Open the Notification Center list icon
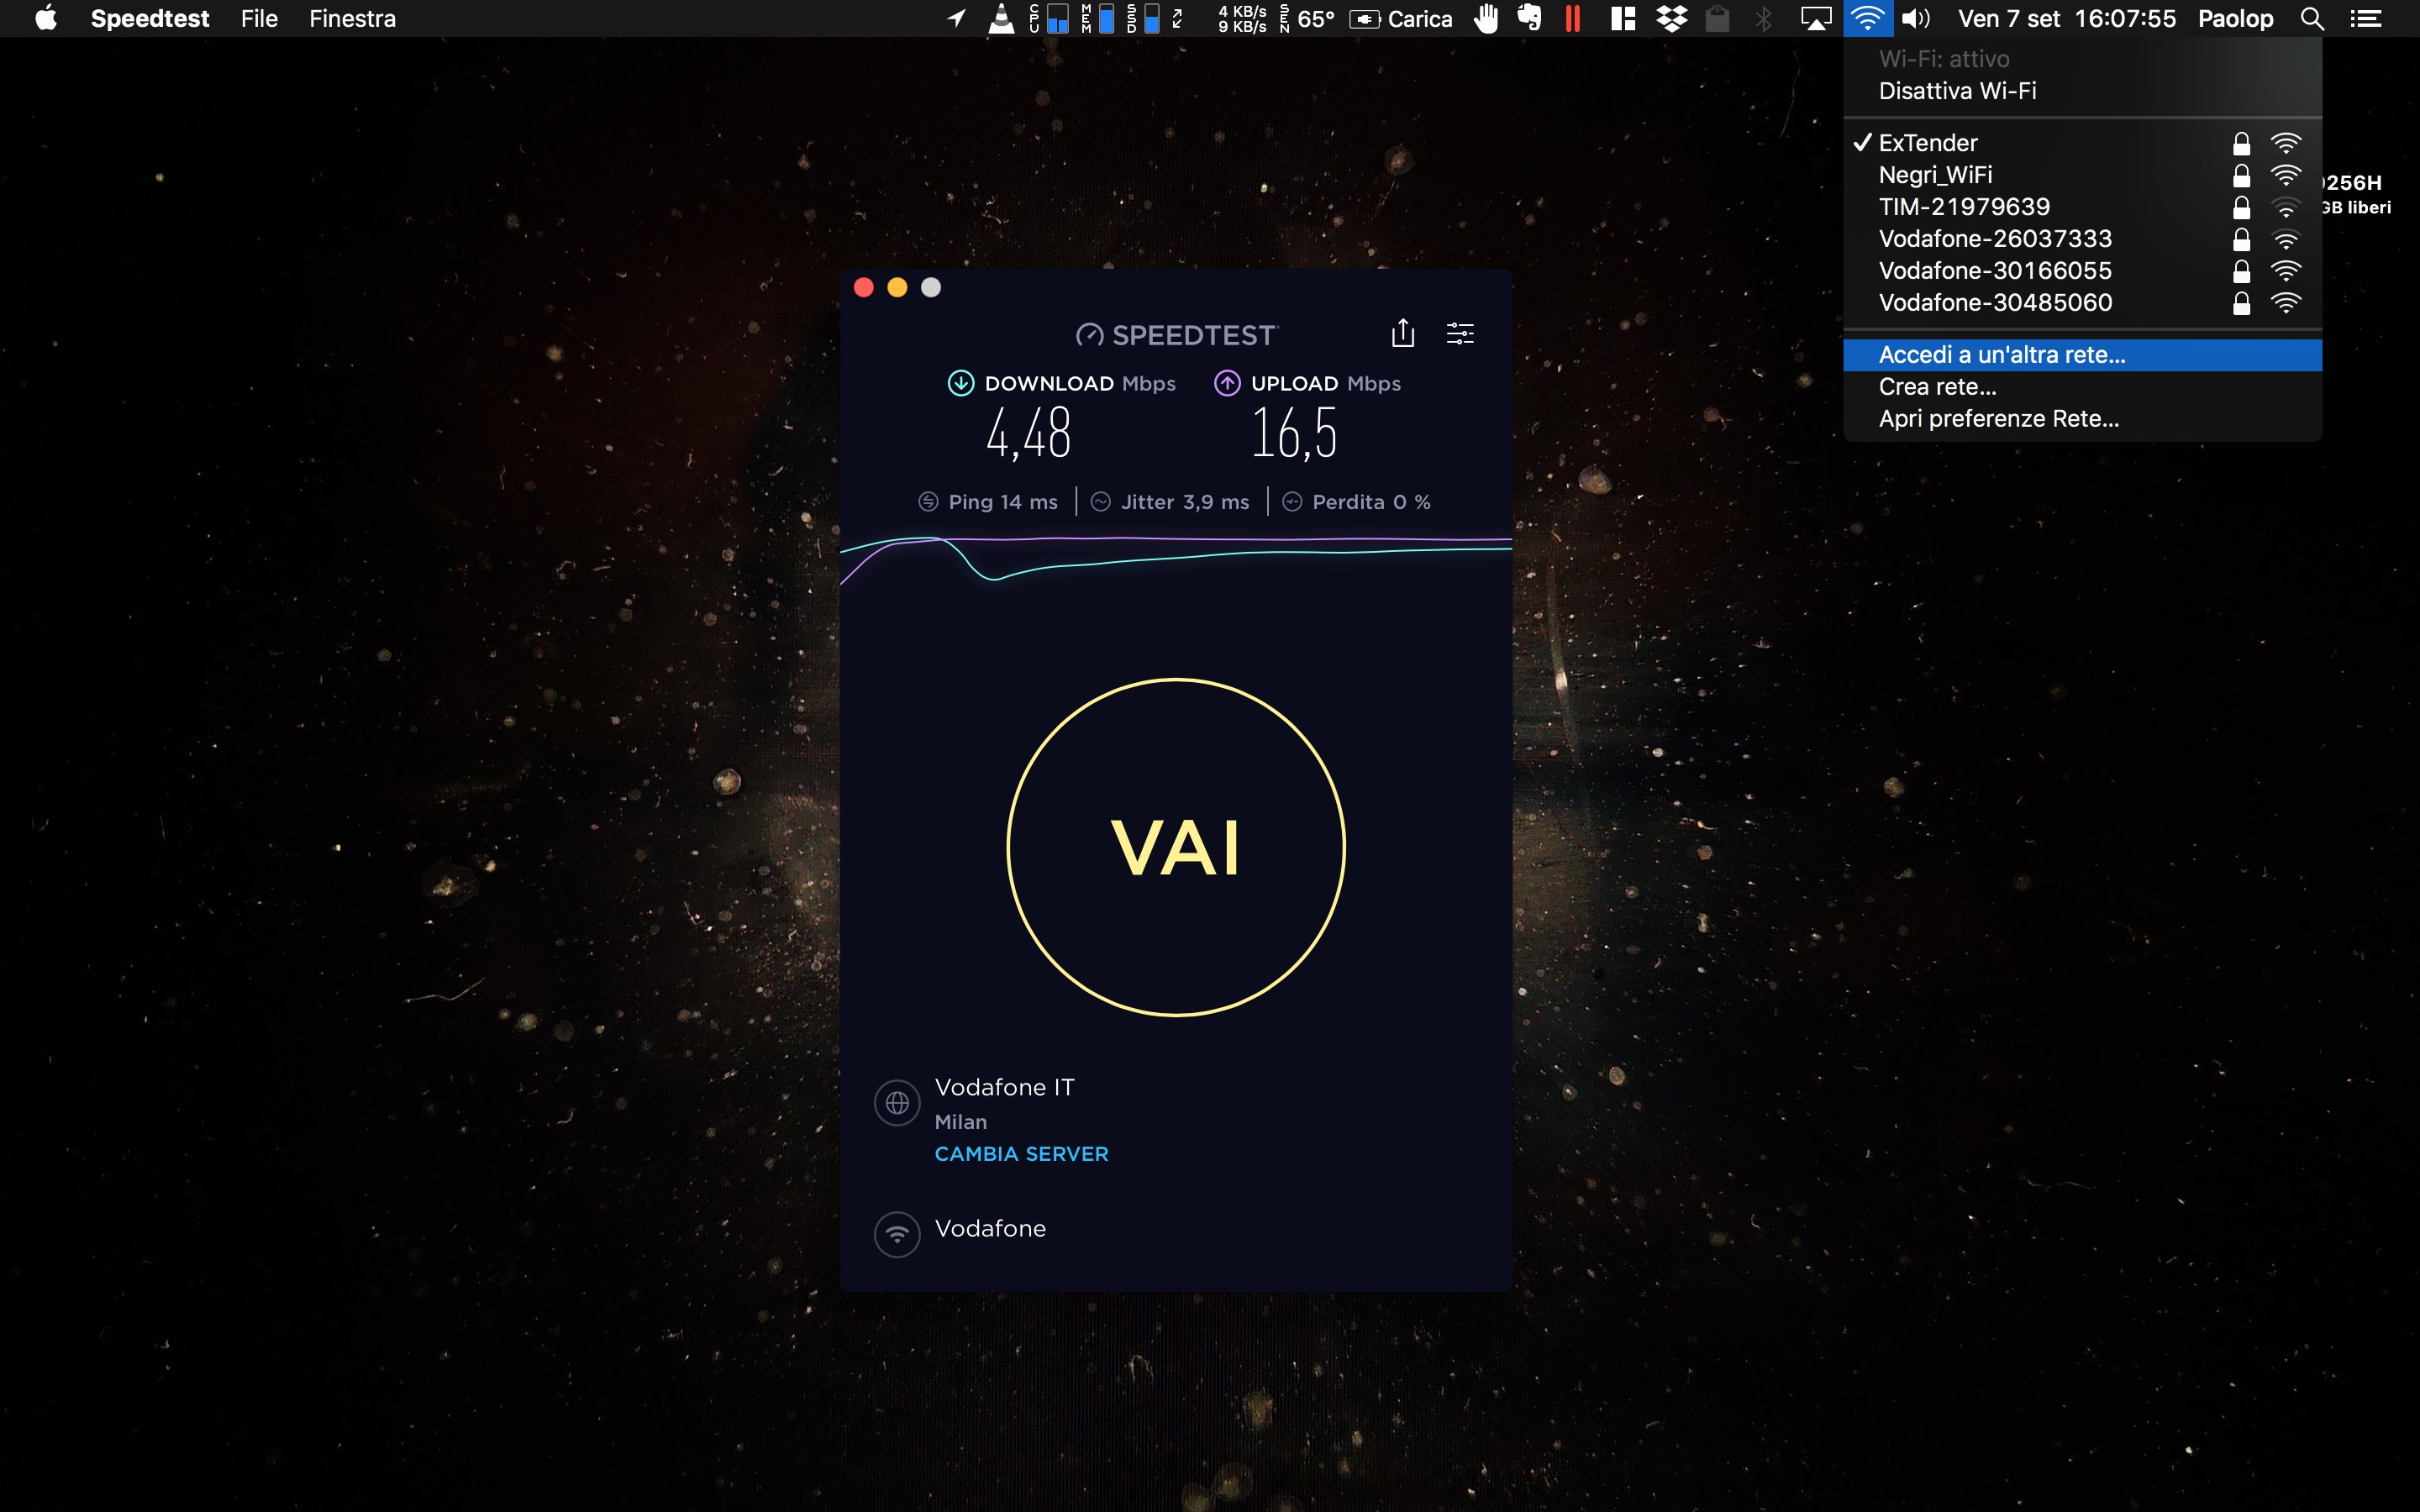The height and width of the screenshot is (1512, 2420). [2365, 18]
